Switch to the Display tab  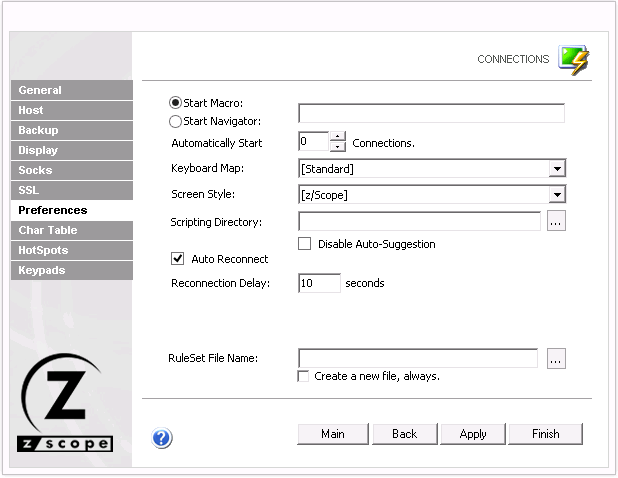tap(72, 151)
